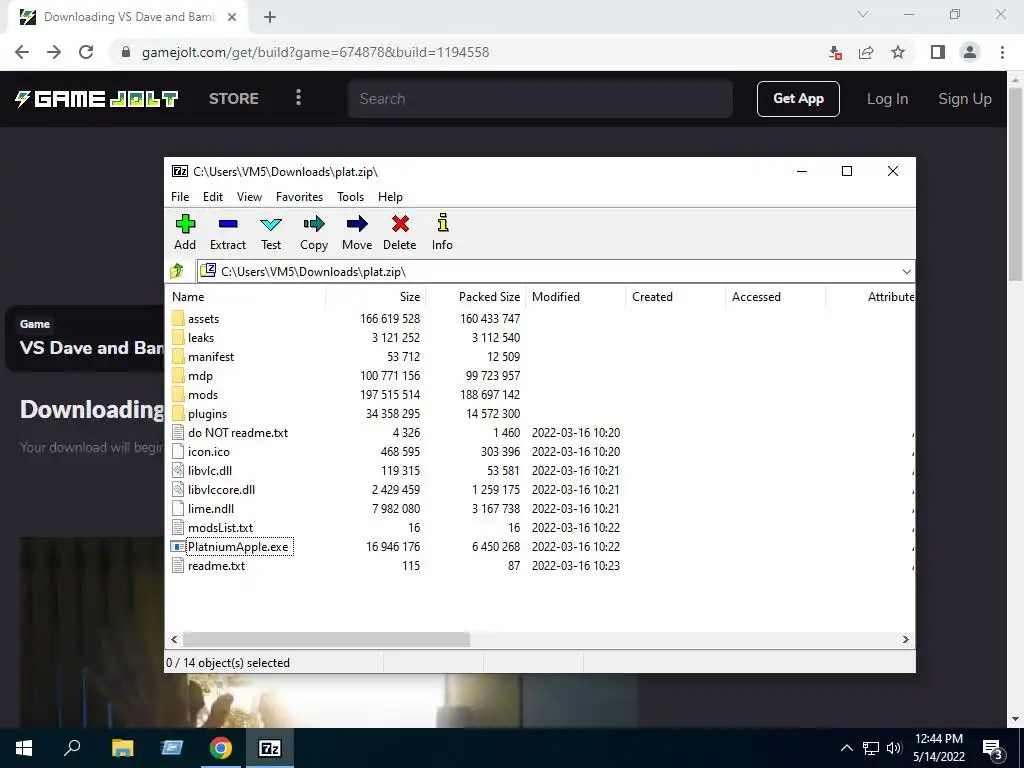This screenshot has height=768, width=1024.
Task: Toggle Chrome side panel icon
Action: point(938,52)
